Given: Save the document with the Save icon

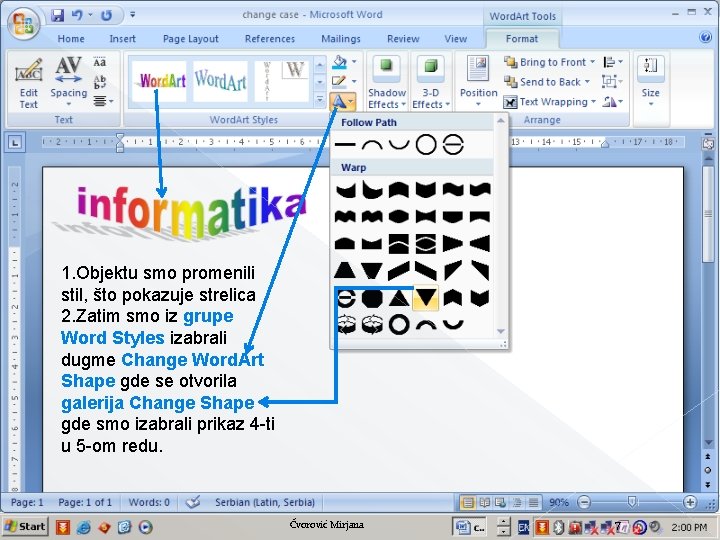Looking at the screenshot, I should (x=57, y=15).
